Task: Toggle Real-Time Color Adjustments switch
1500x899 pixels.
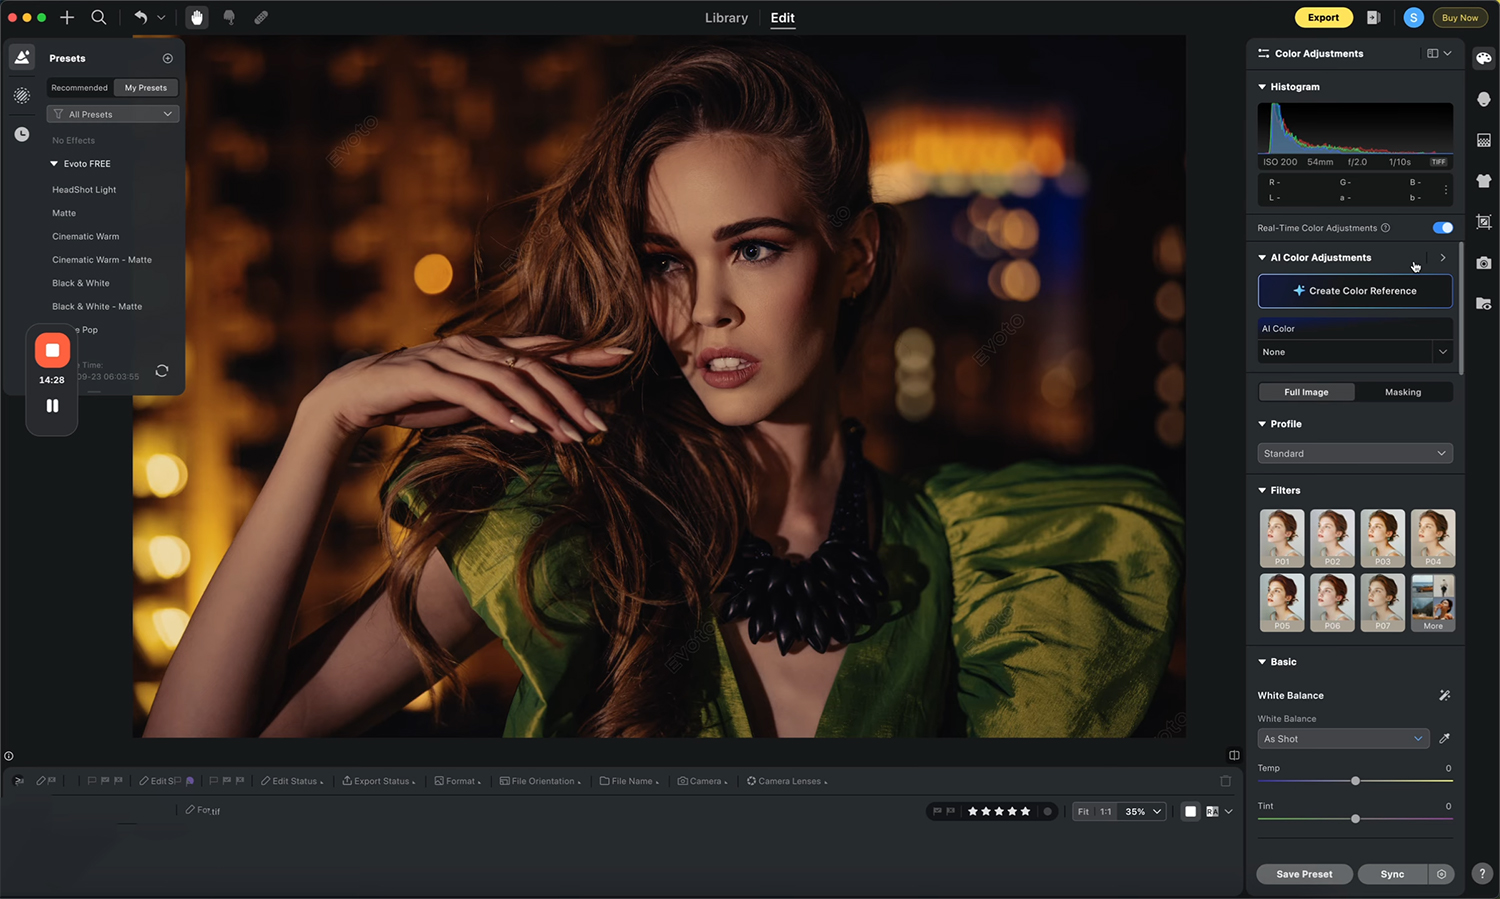Action: pyautogui.click(x=1442, y=228)
